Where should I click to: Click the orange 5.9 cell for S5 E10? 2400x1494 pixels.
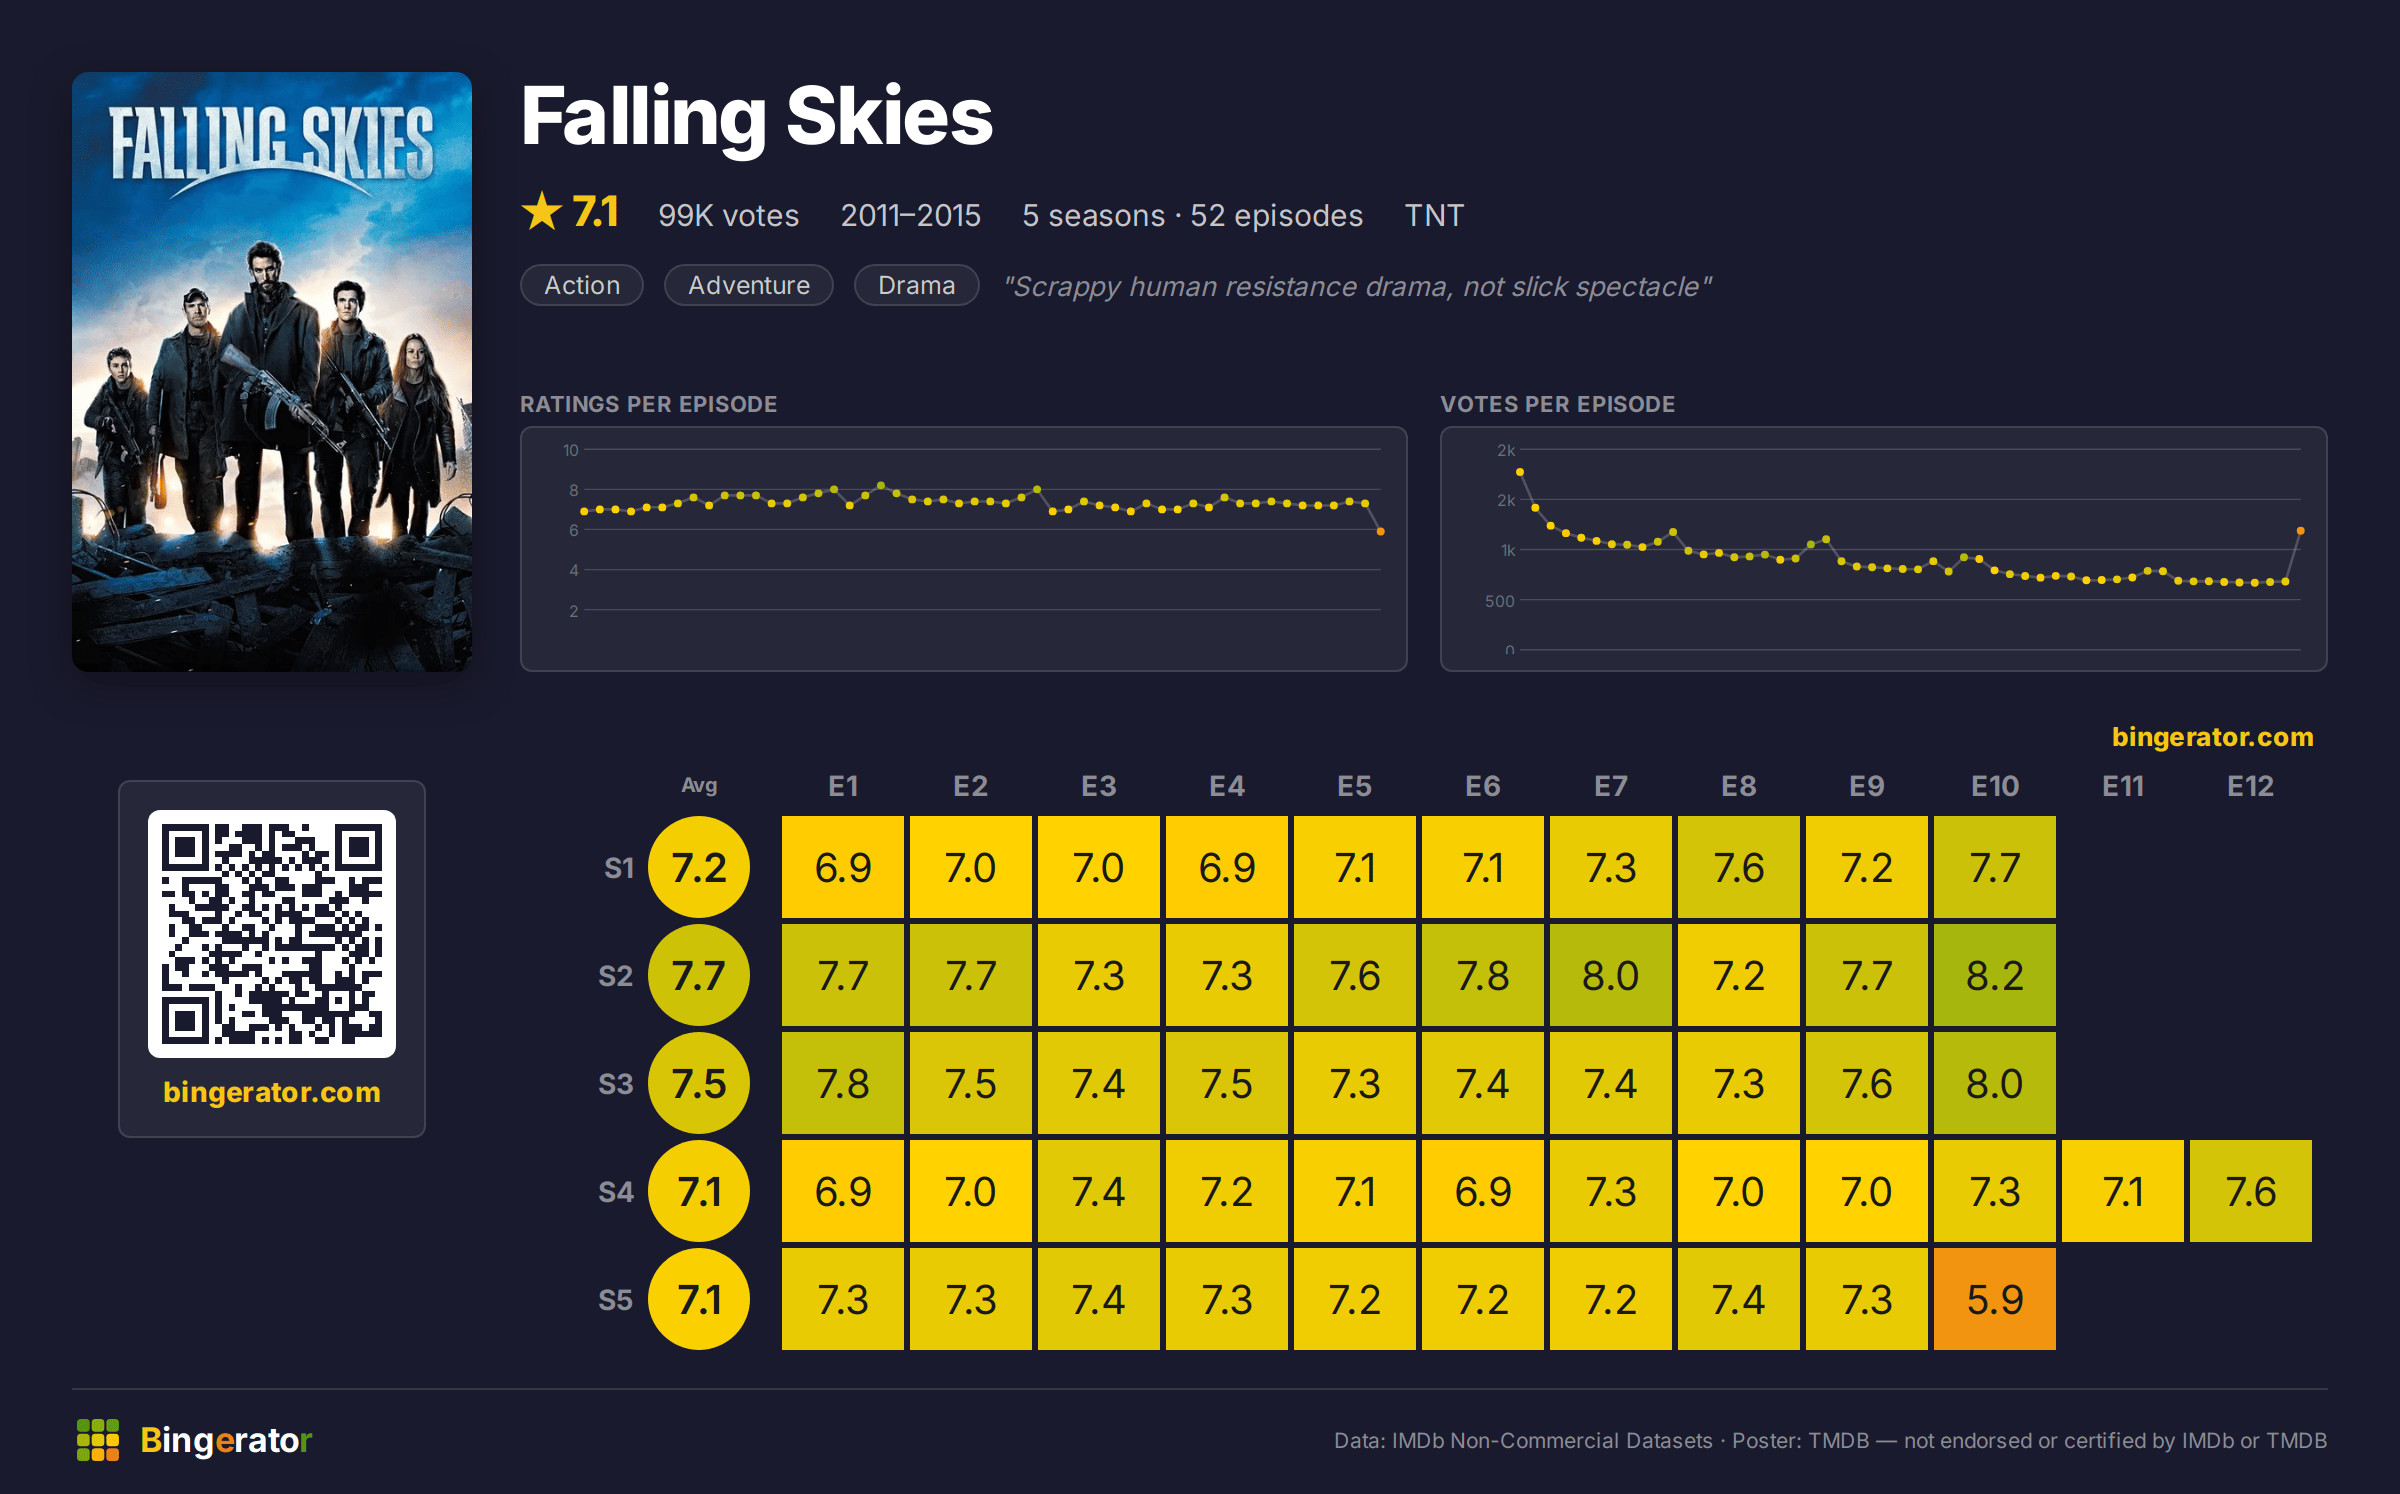pos(1995,1299)
